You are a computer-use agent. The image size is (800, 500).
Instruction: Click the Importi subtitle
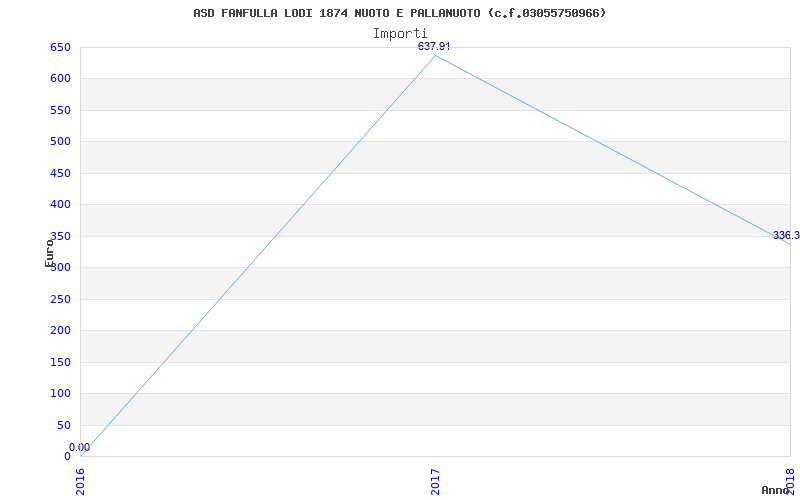click(399, 34)
